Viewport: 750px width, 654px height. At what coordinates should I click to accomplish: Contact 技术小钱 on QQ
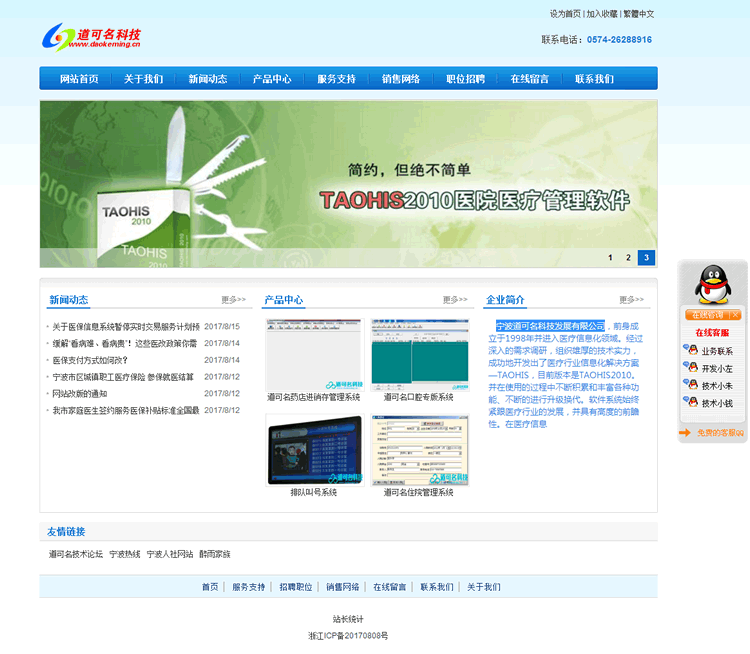[x=690, y=403]
